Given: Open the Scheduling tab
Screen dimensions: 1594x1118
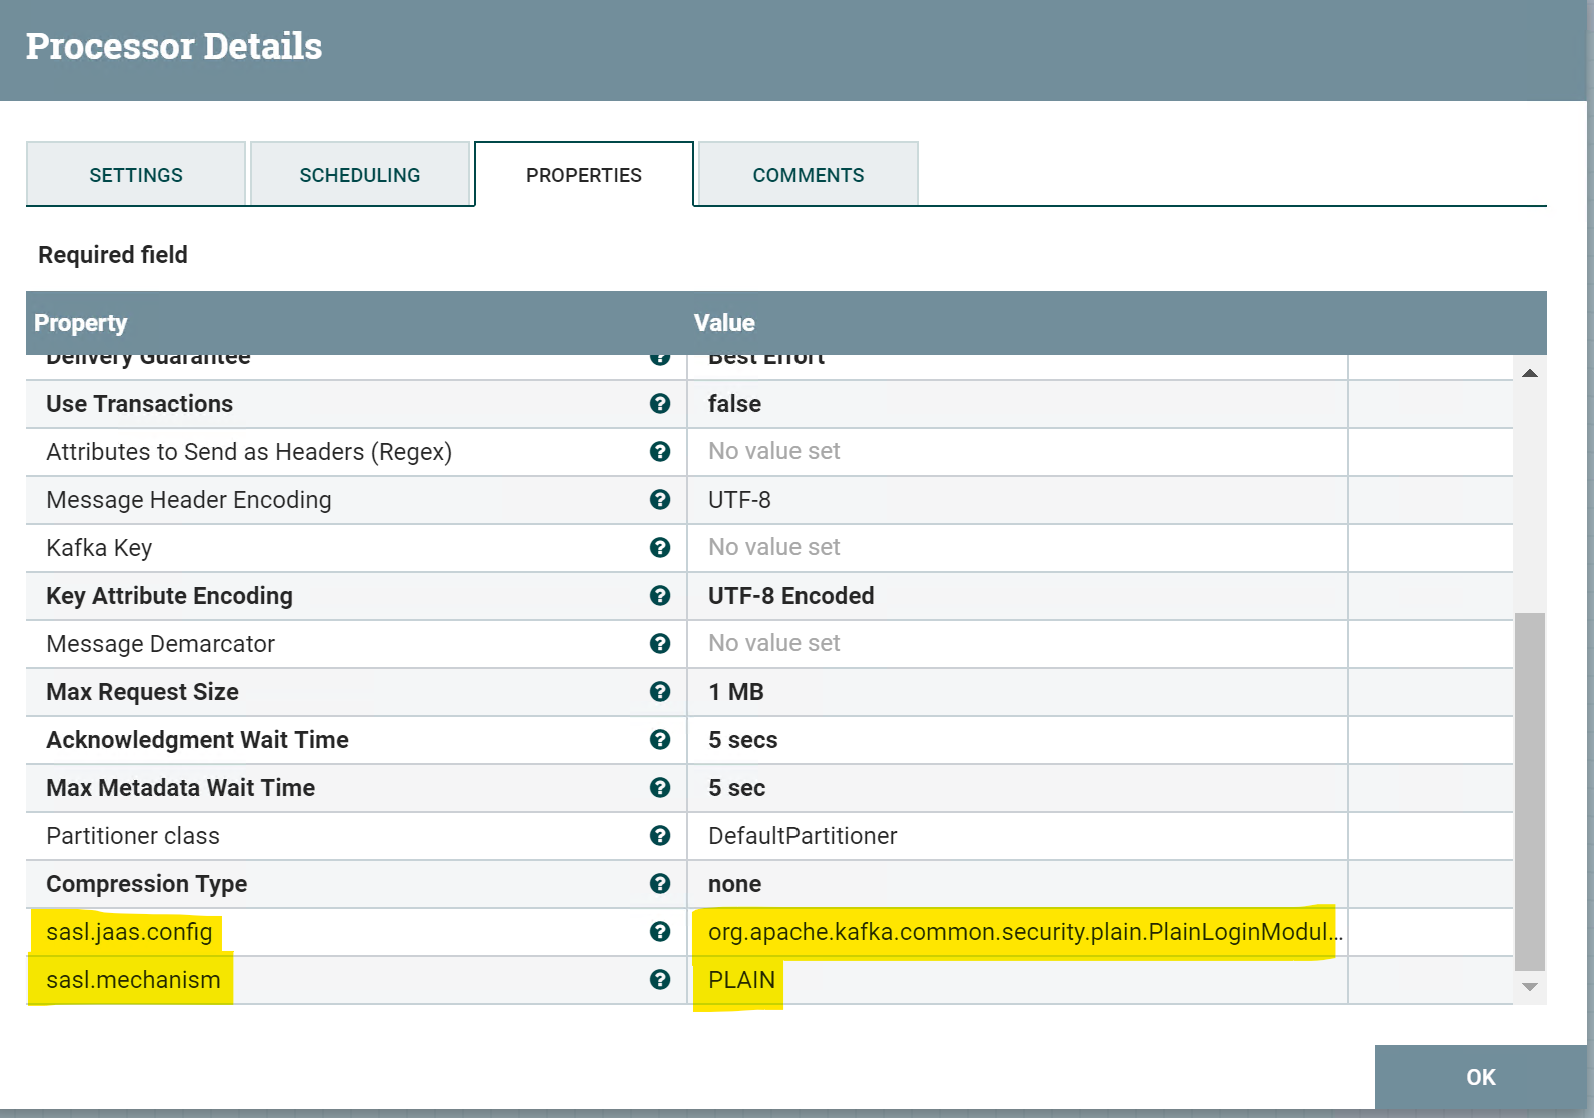Looking at the screenshot, I should click(x=360, y=174).
